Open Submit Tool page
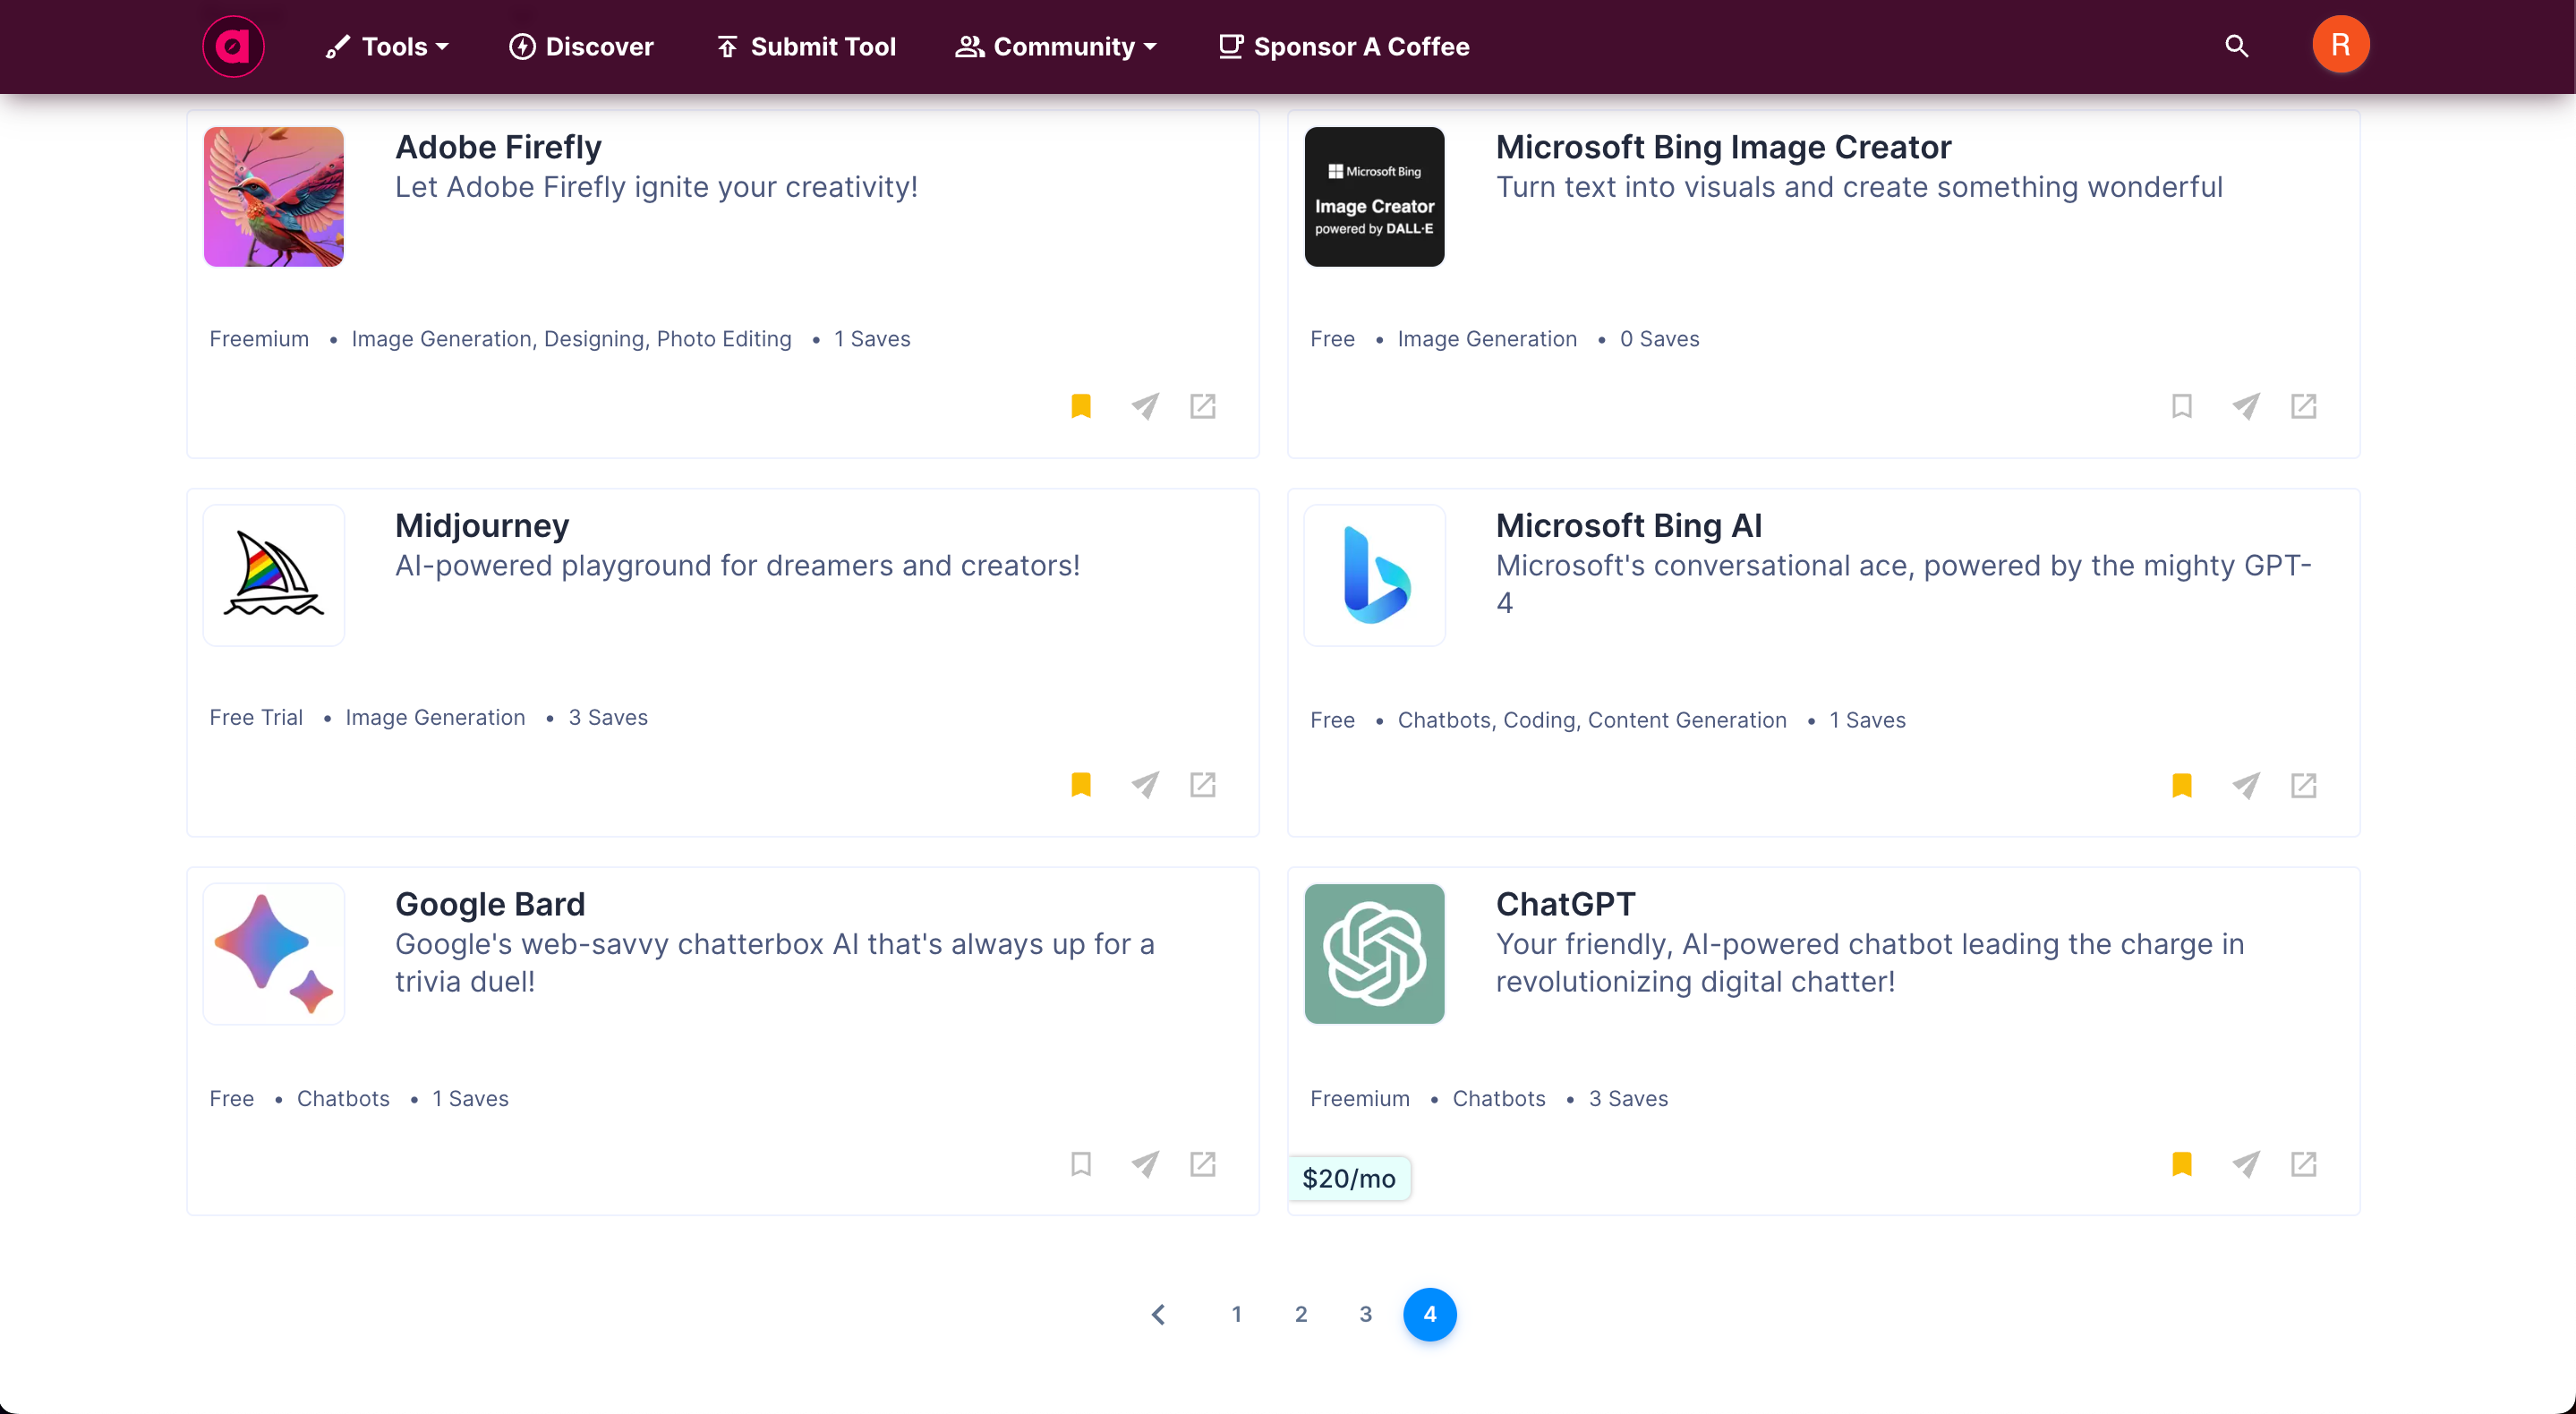Viewport: 2576px width, 1414px height. click(x=806, y=46)
